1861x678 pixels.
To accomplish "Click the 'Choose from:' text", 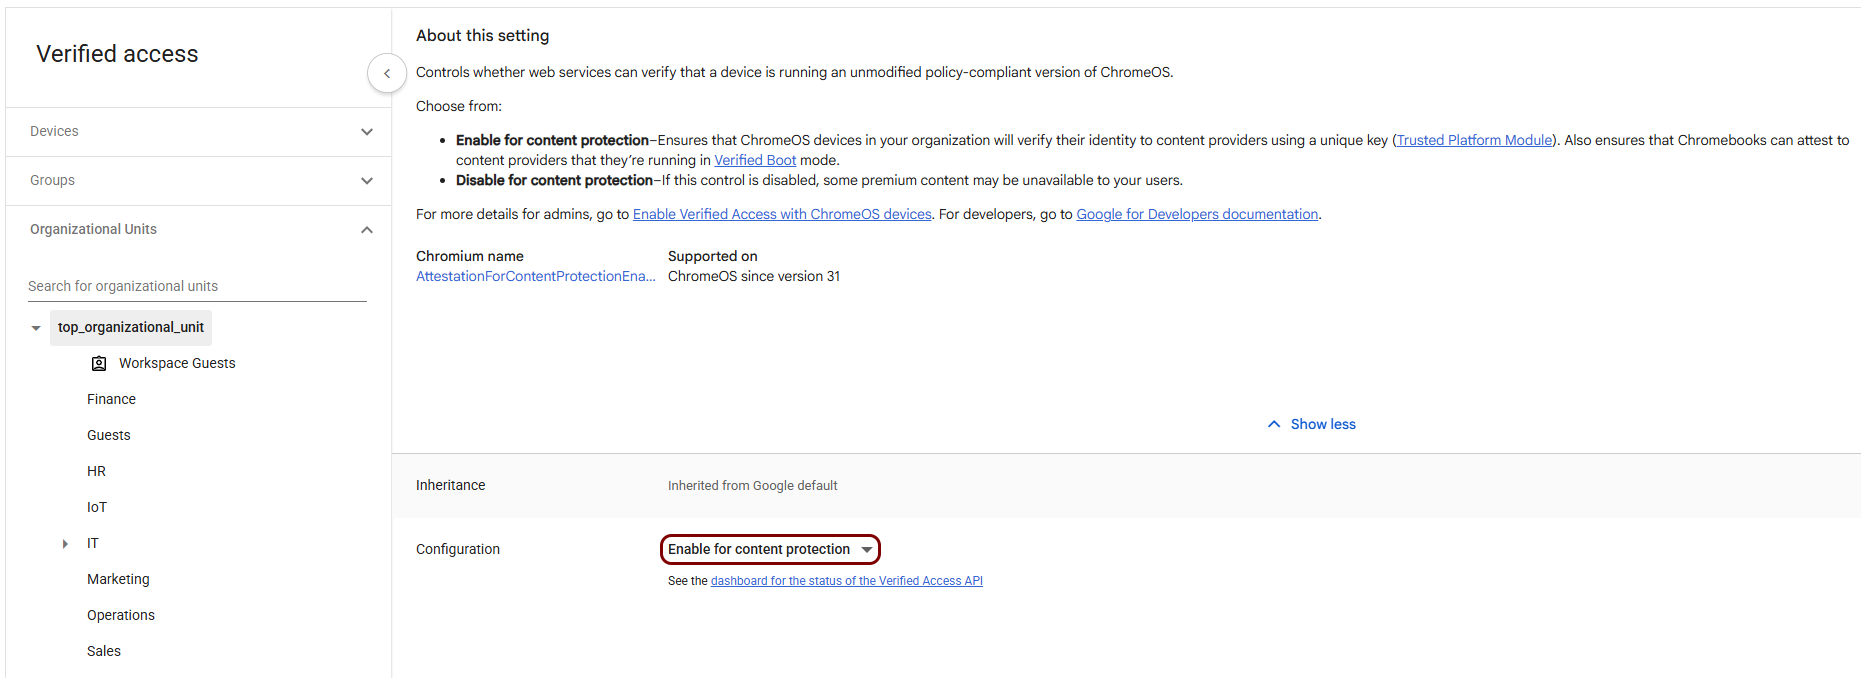I will tap(459, 106).
